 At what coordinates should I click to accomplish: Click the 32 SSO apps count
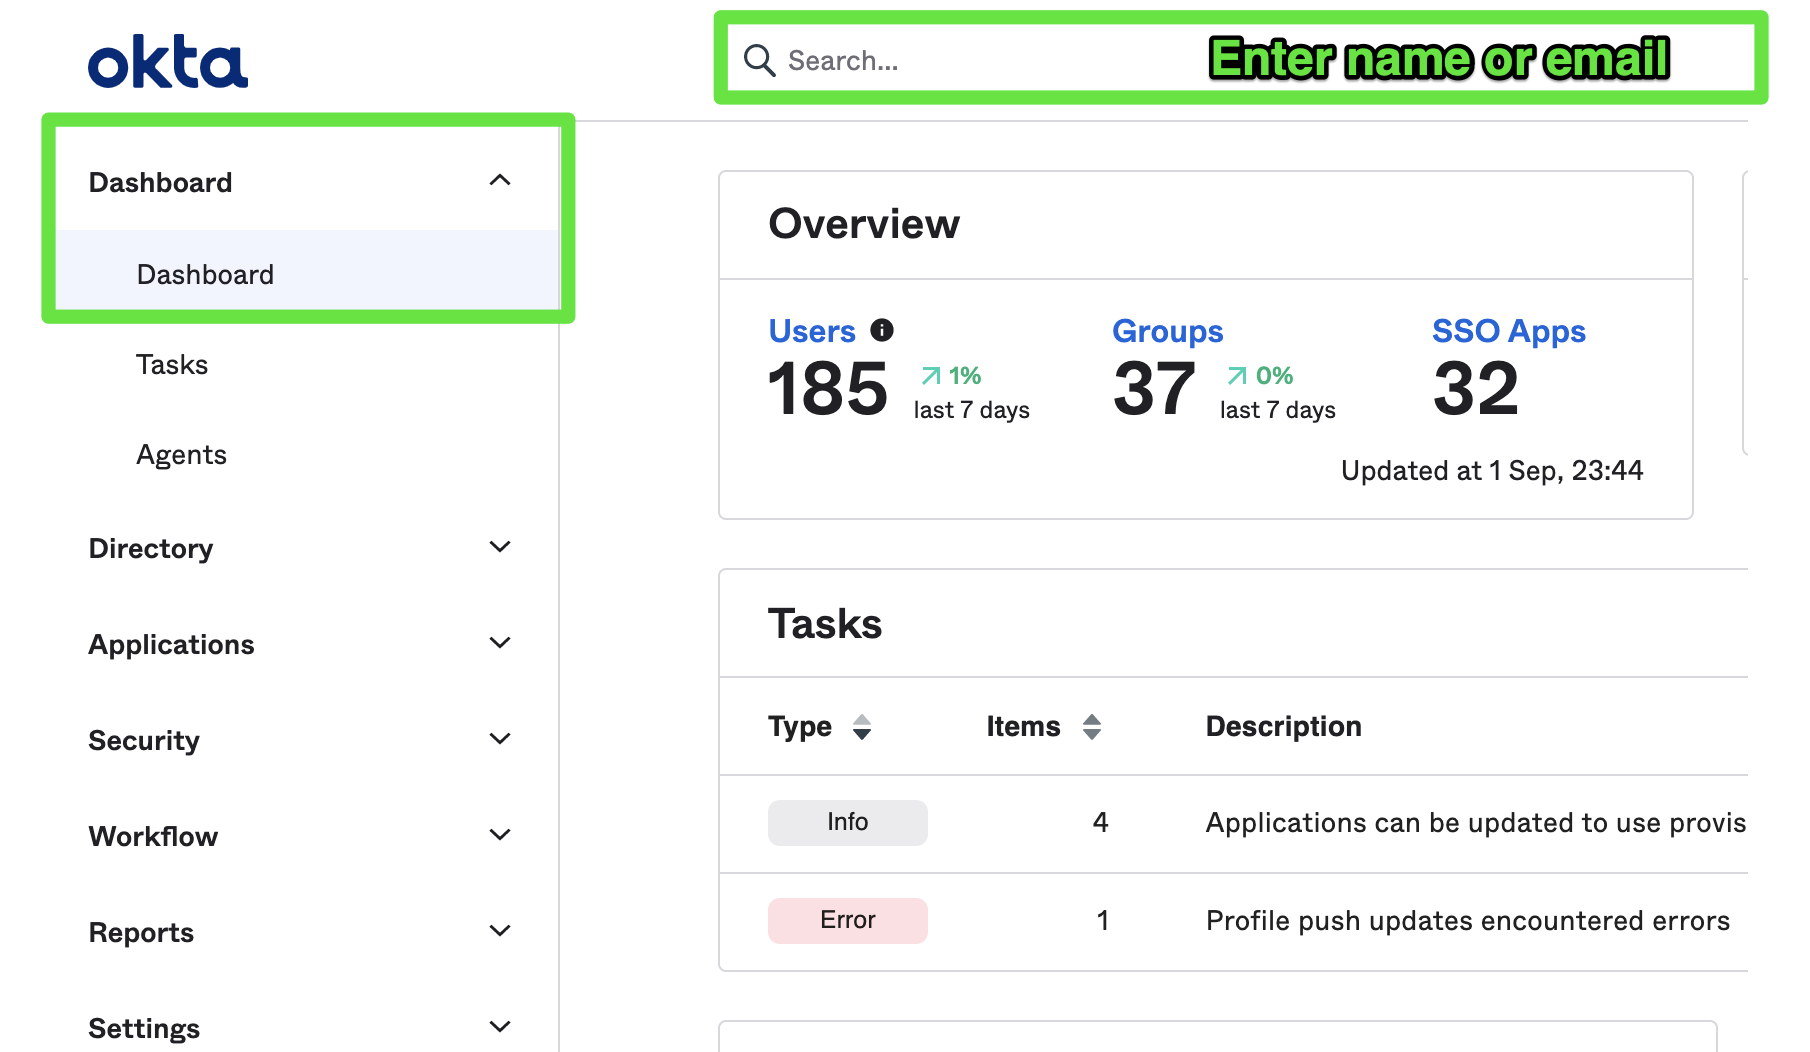point(1476,390)
